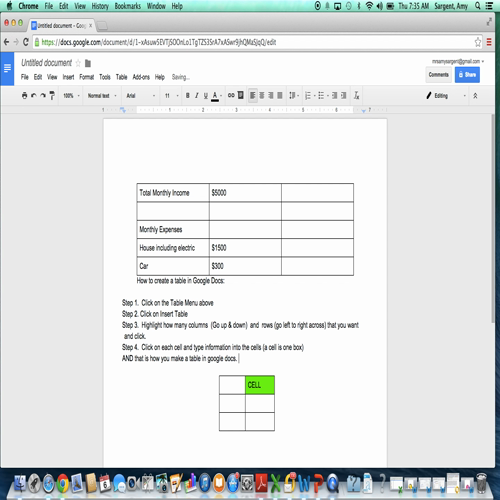This screenshot has height=500, width=500.
Task: Select center align
Action: pos(262,96)
